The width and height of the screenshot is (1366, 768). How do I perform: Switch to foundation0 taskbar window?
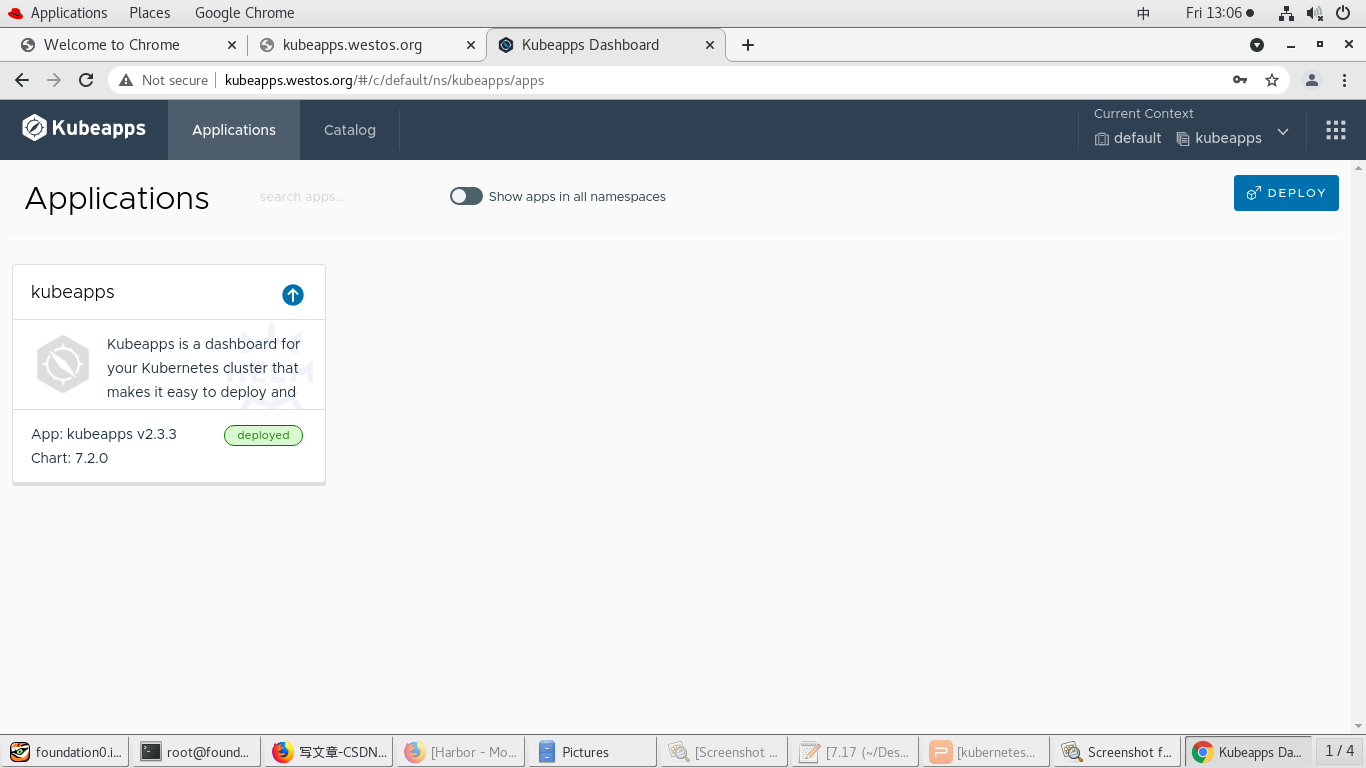pyautogui.click(x=66, y=752)
